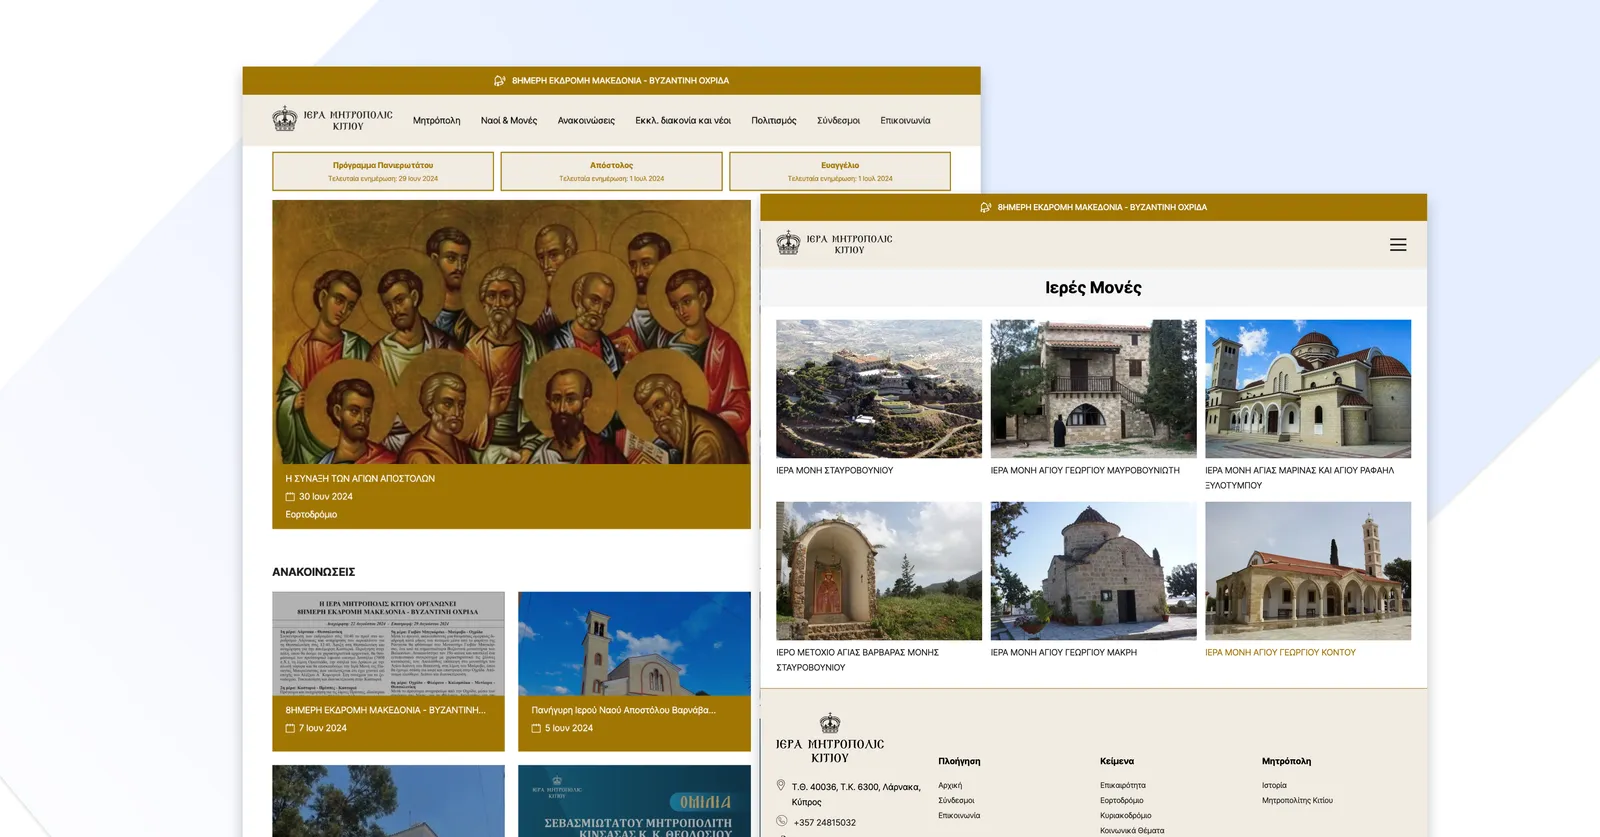Open the Μητρόπολη menu in back window

coord(437,121)
